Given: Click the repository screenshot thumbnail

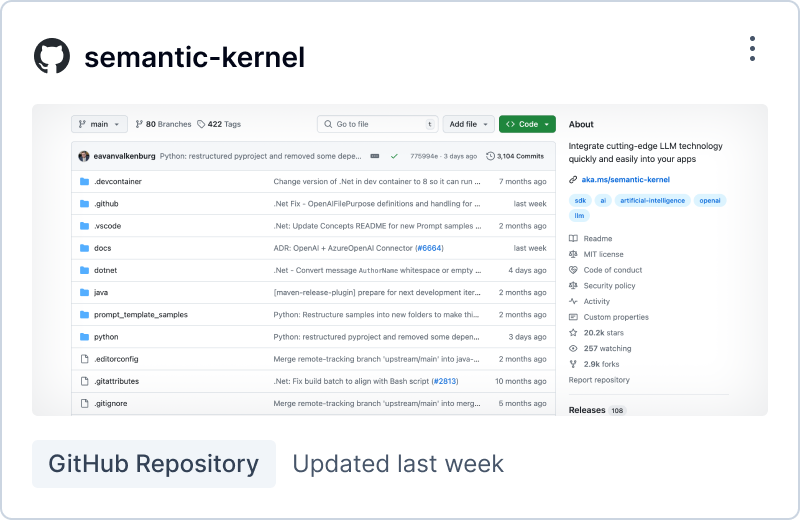Looking at the screenshot, I should click(x=400, y=259).
